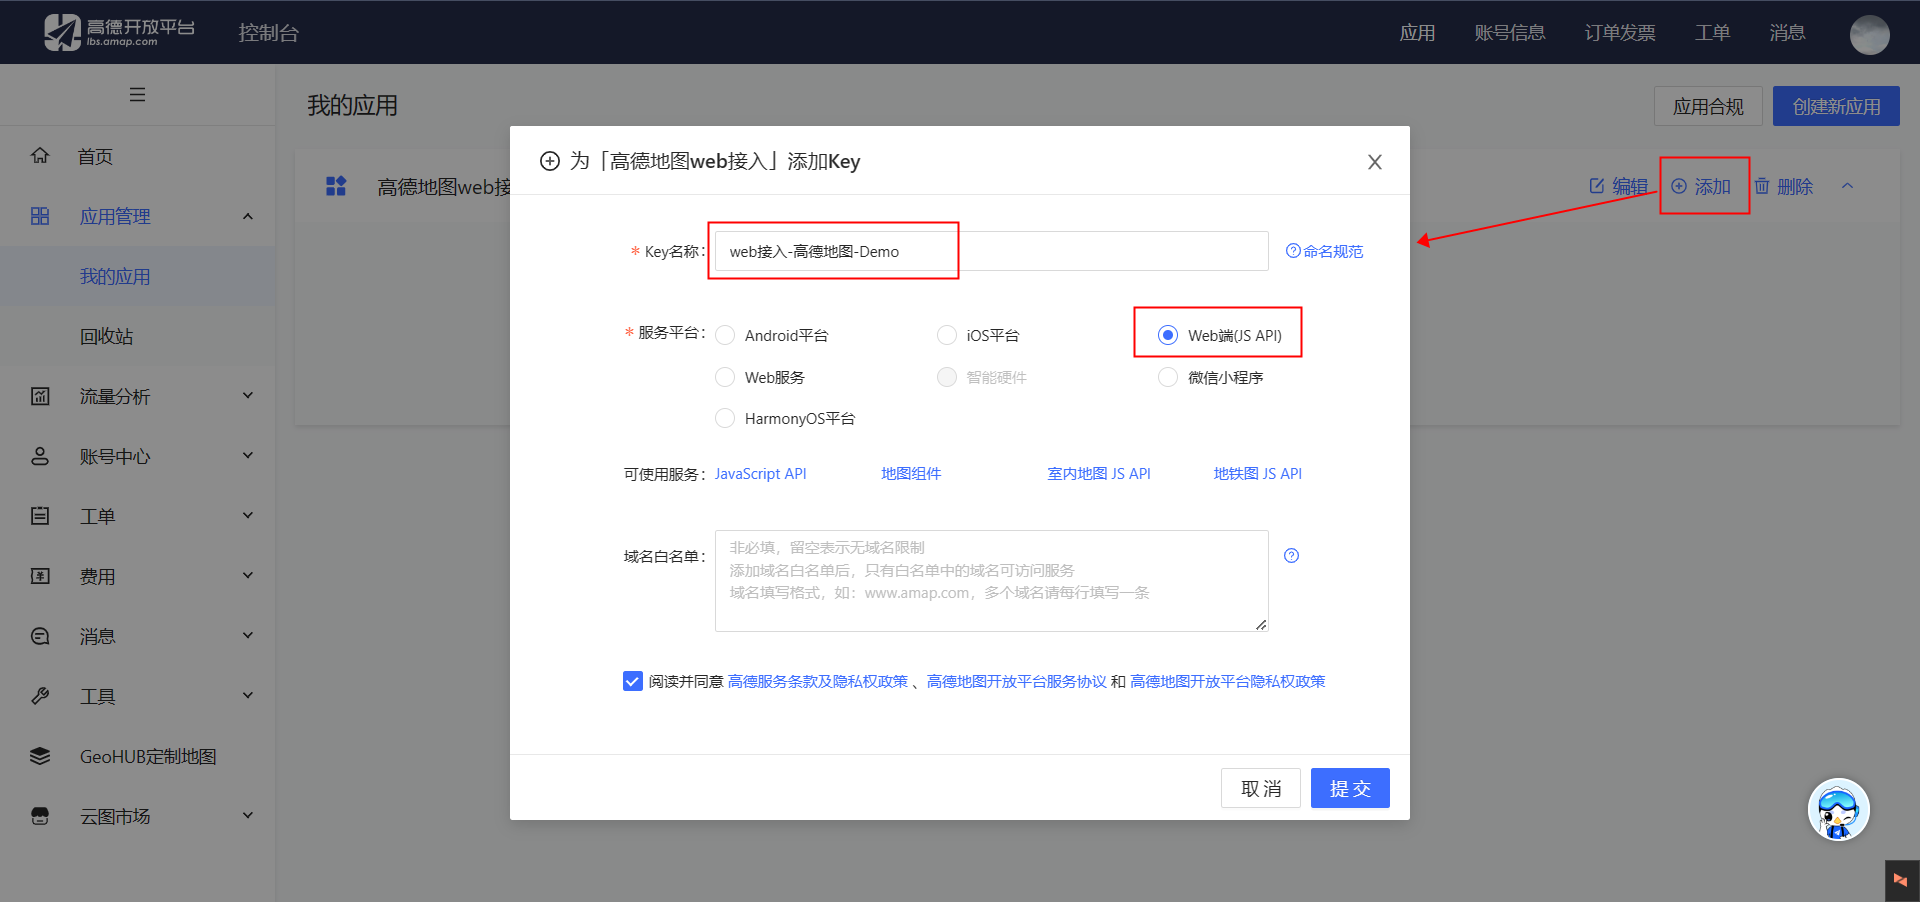Click the home icon beside 首页

(40, 156)
